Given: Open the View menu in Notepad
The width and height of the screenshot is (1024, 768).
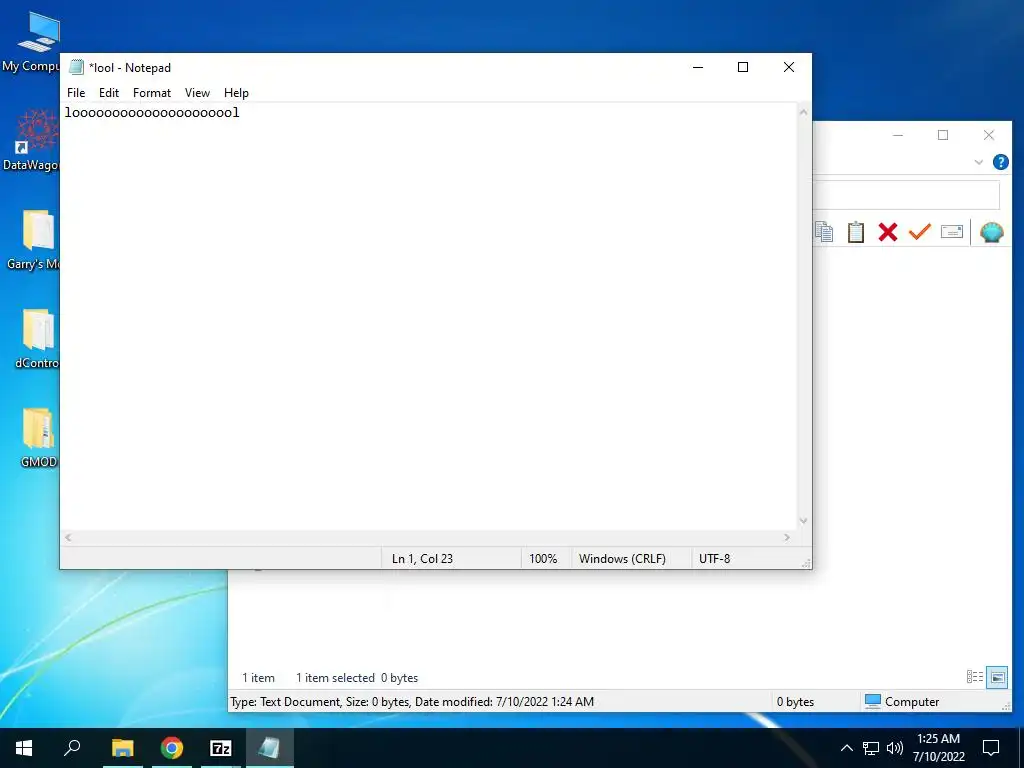Looking at the screenshot, I should 197,93.
